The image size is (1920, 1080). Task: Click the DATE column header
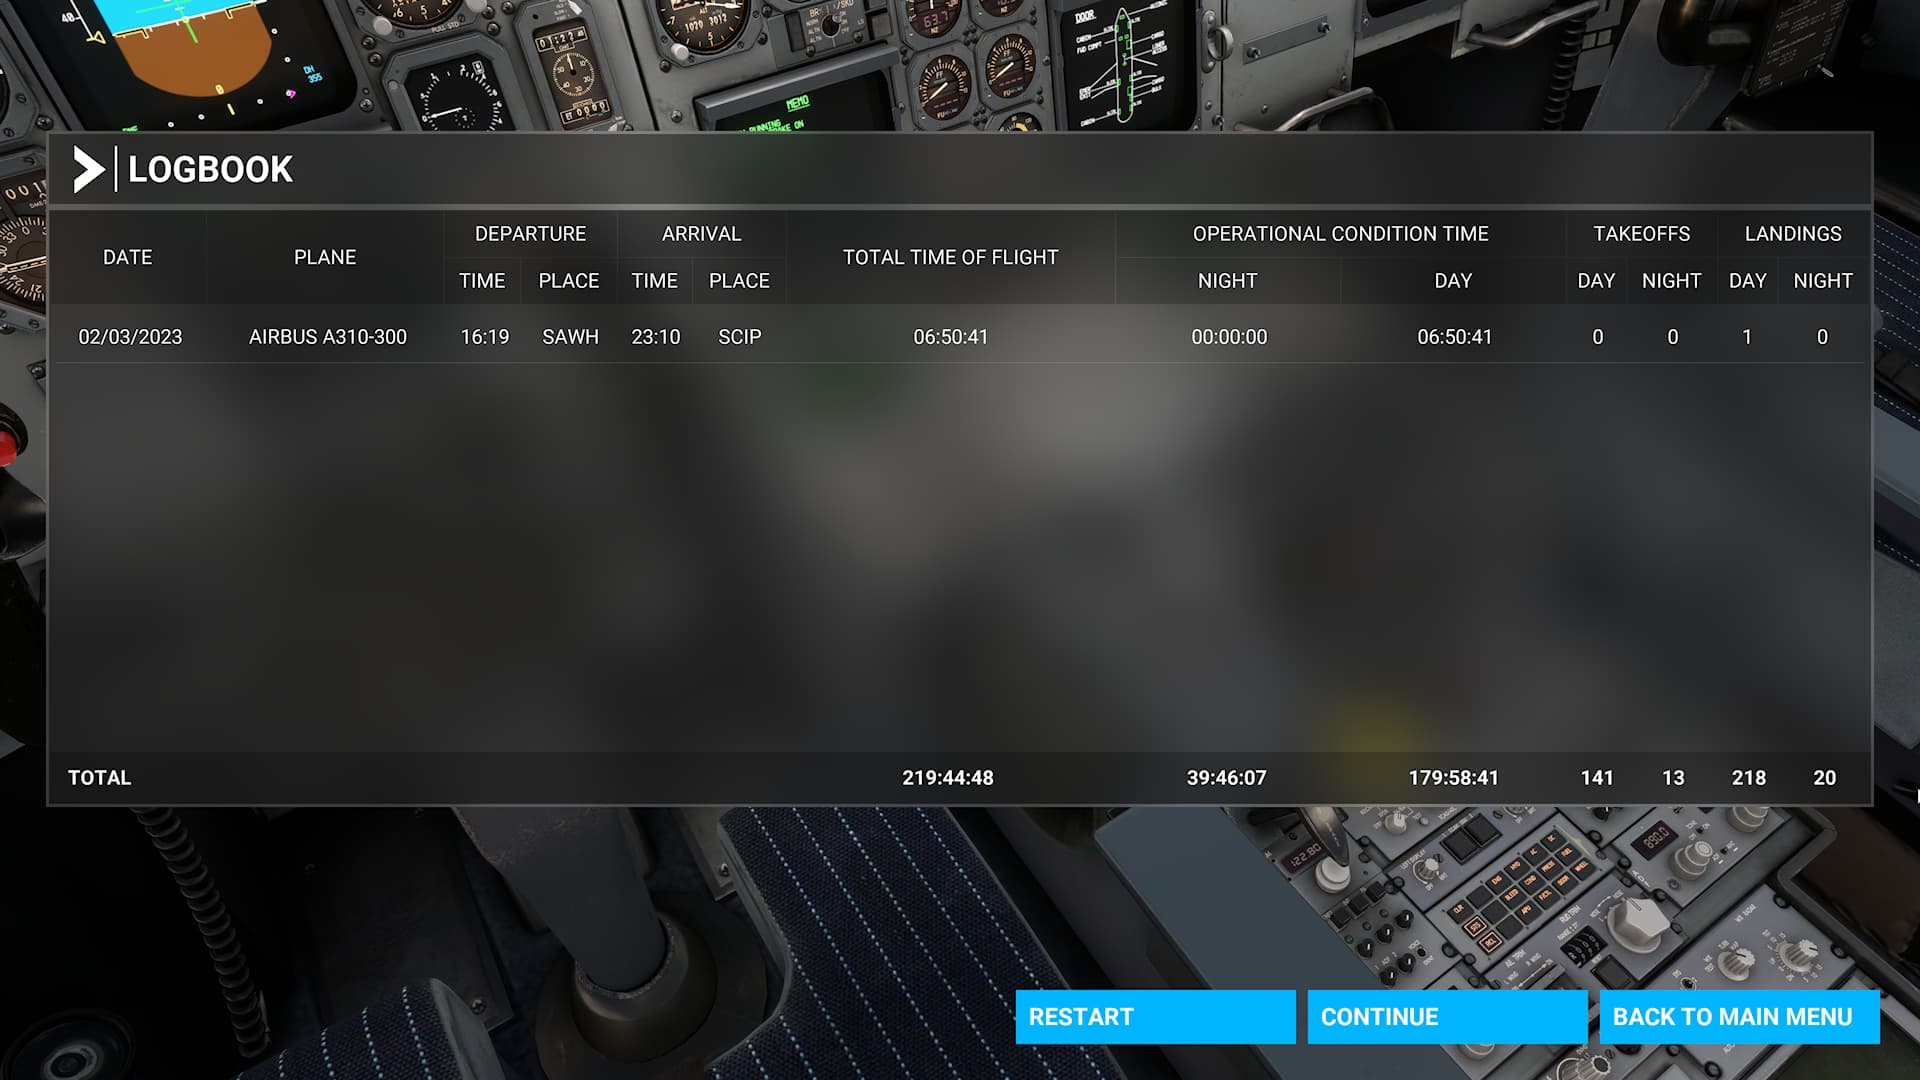point(127,257)
